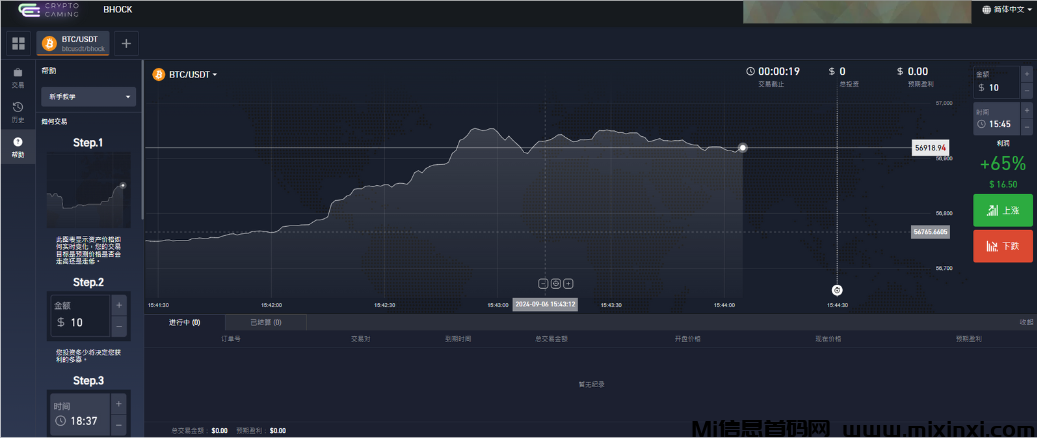Open the 交易 trade sidebar icon

[17, 77]
